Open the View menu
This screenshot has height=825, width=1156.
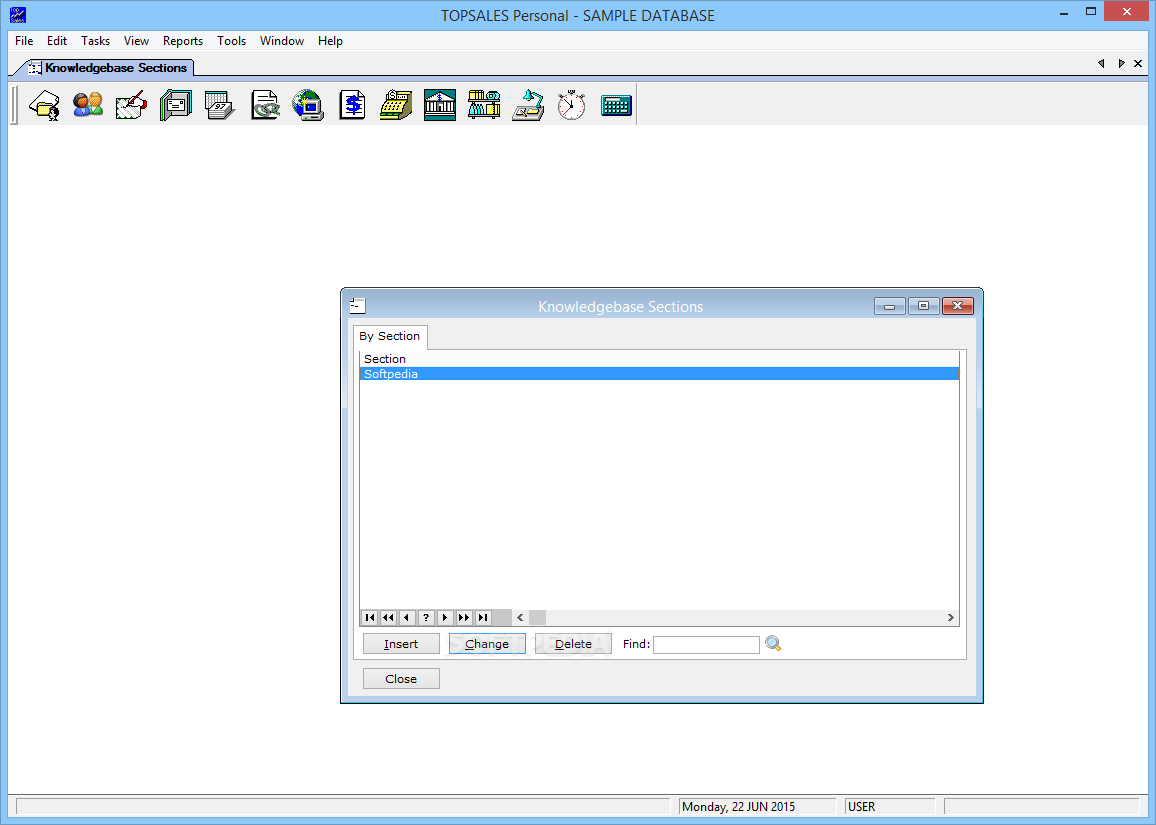point(136,41)
